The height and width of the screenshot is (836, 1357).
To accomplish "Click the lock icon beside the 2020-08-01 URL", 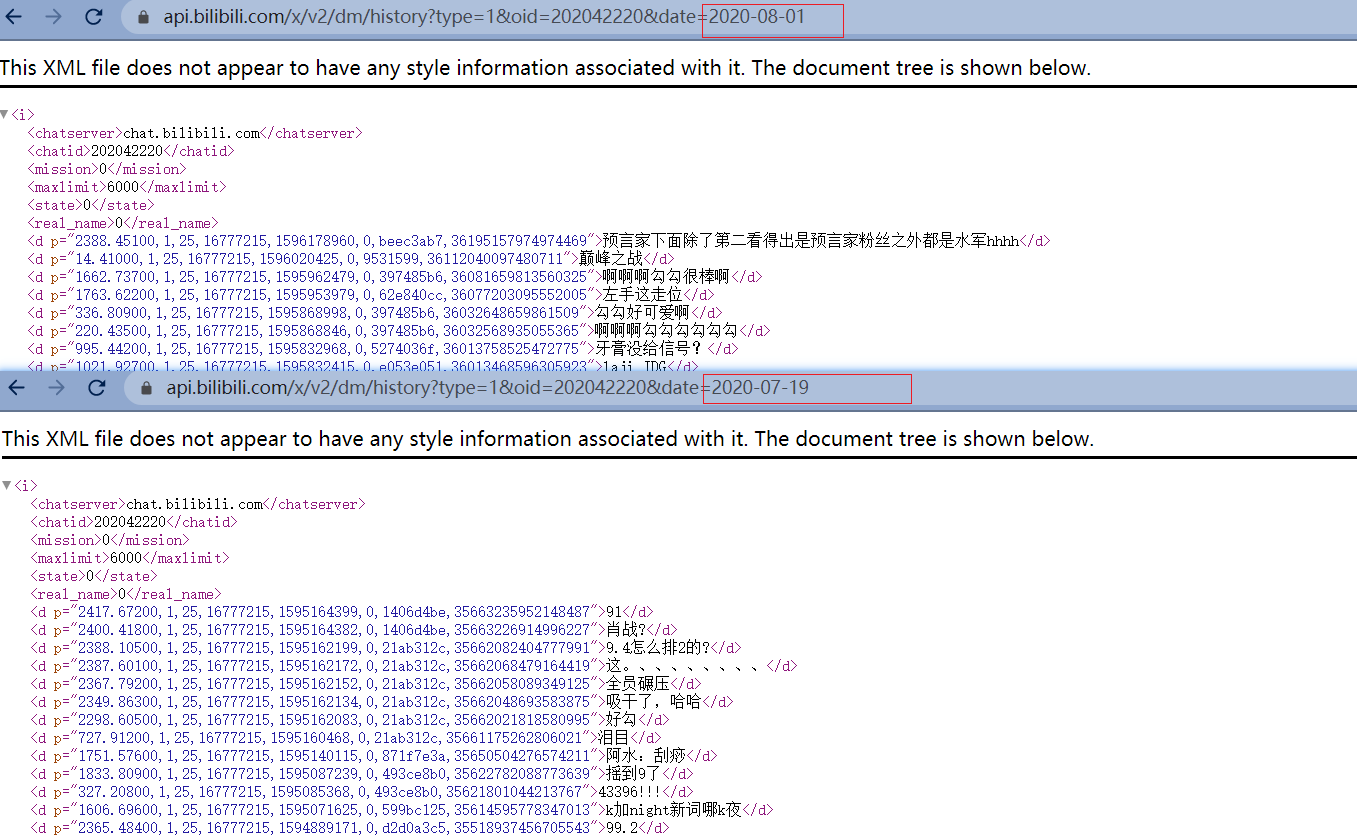I will tap(143, 17).
